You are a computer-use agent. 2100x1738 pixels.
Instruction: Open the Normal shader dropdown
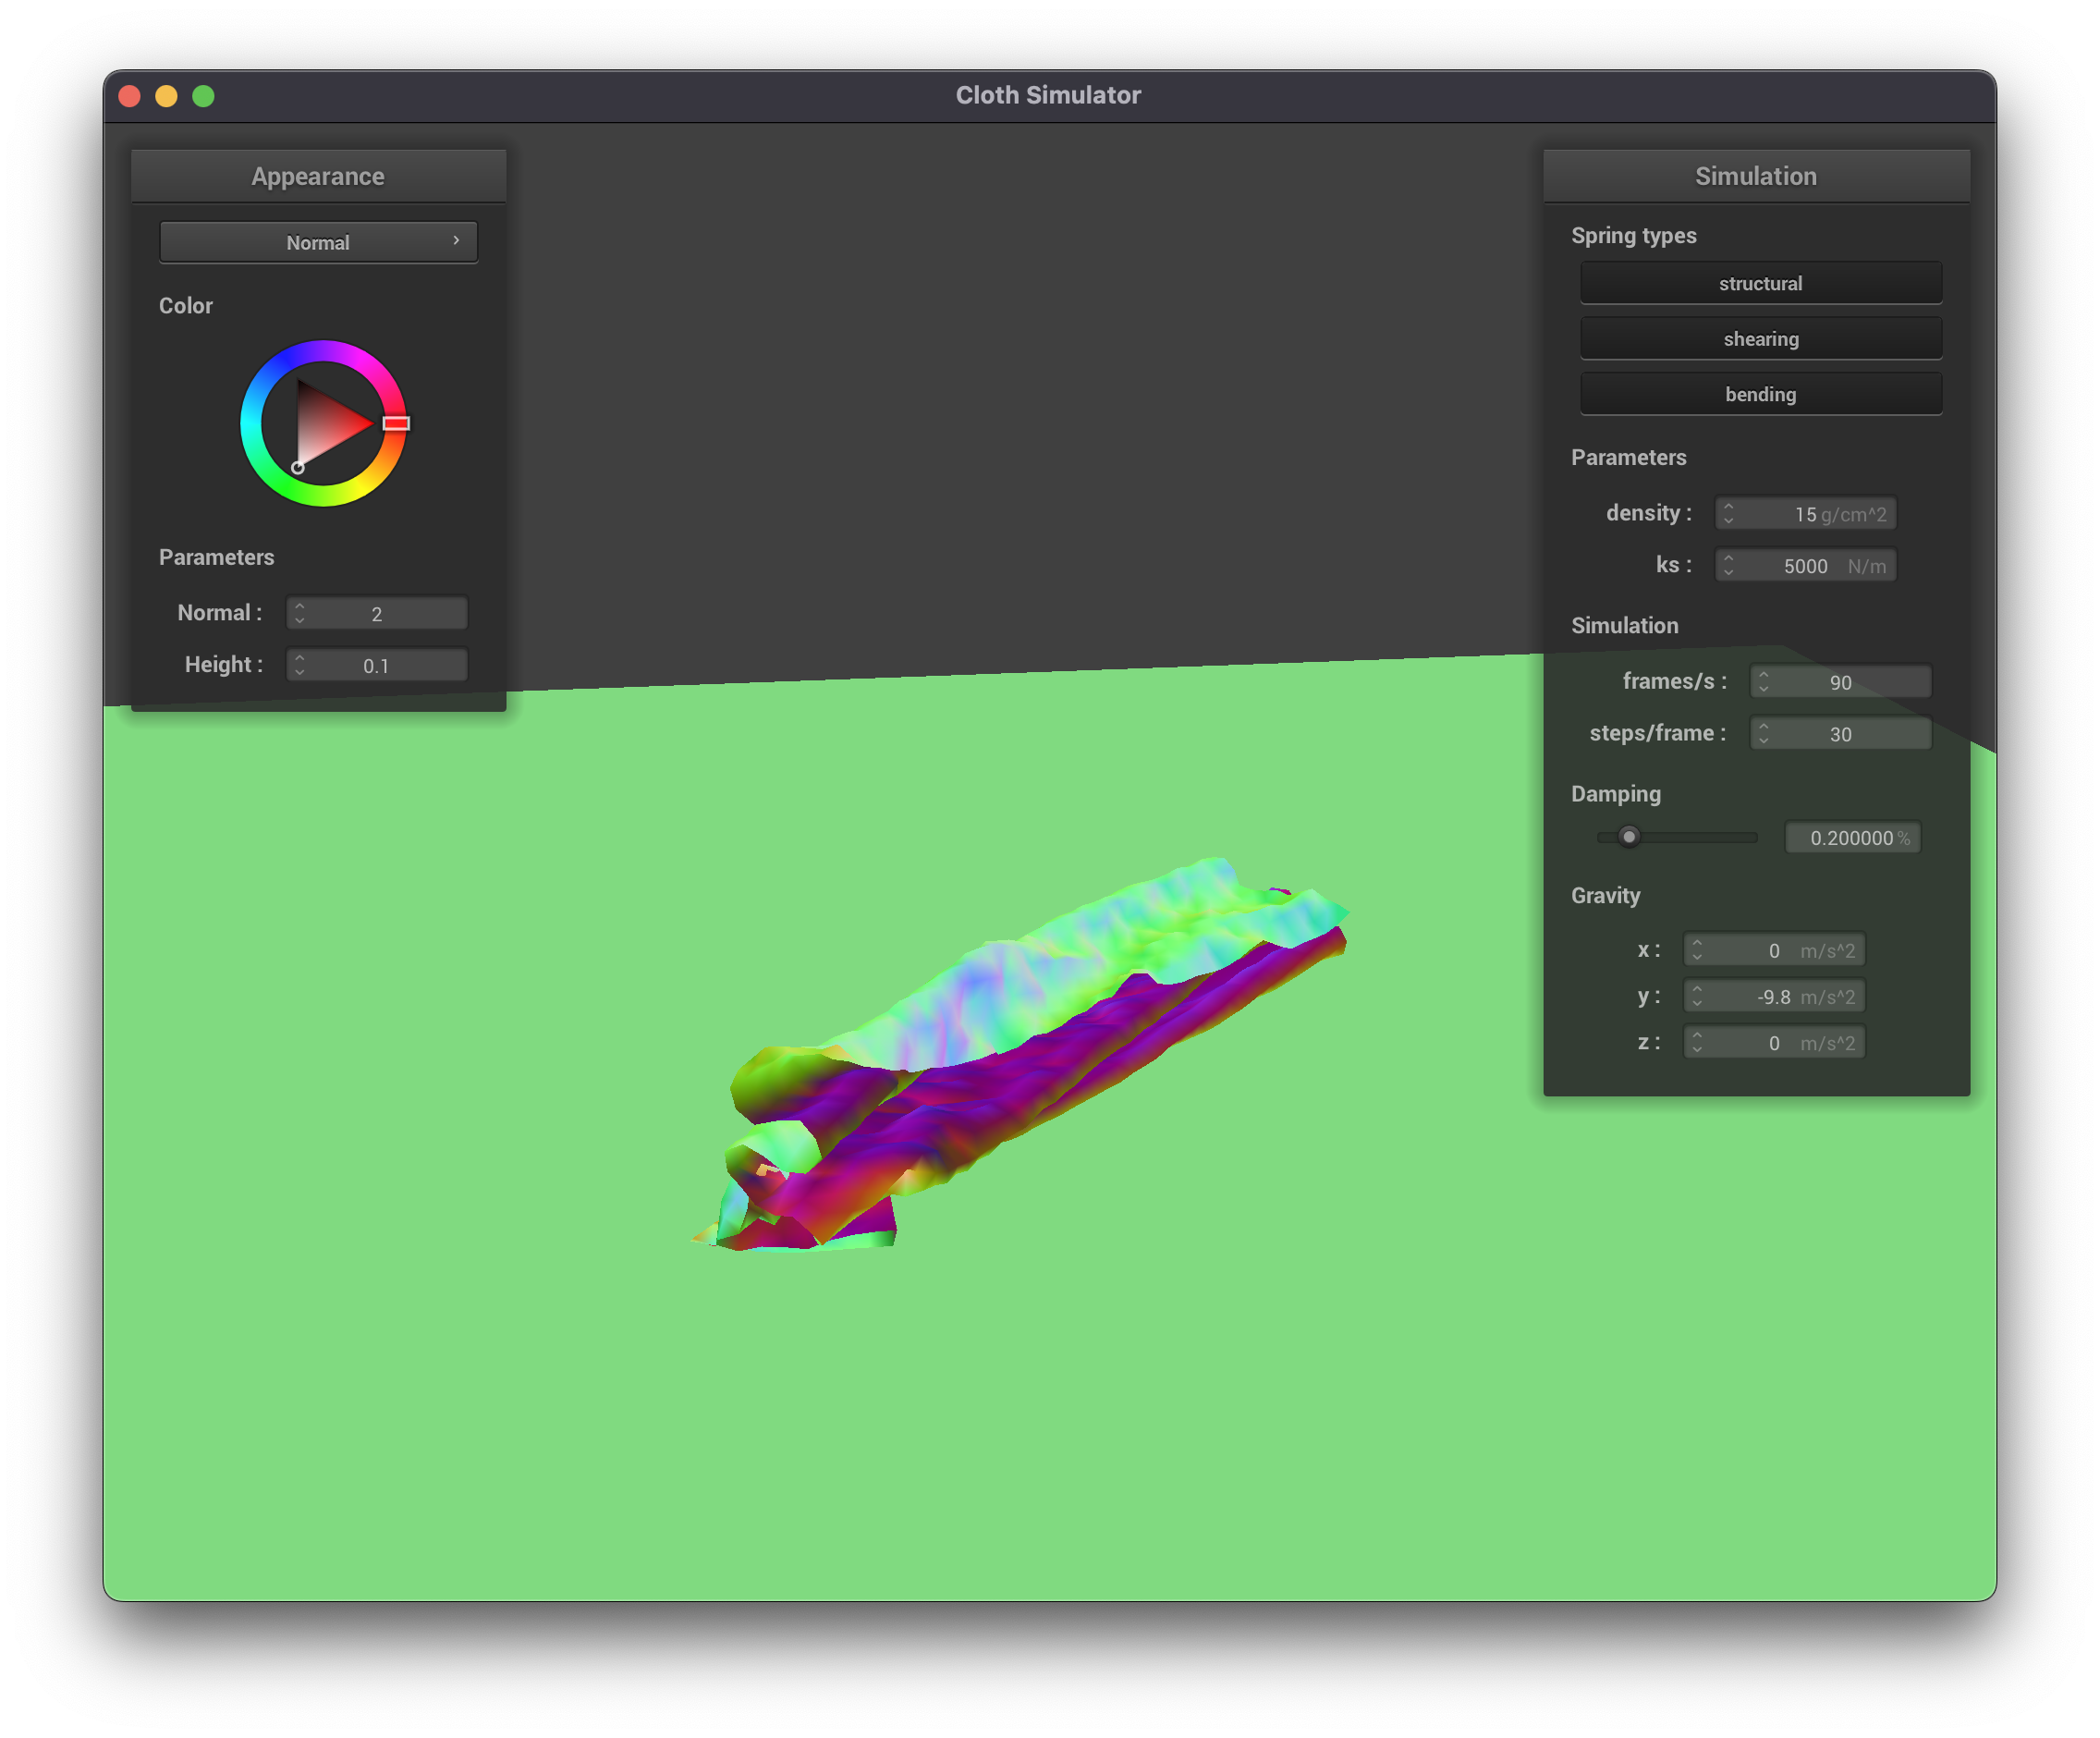click(318, 242)
